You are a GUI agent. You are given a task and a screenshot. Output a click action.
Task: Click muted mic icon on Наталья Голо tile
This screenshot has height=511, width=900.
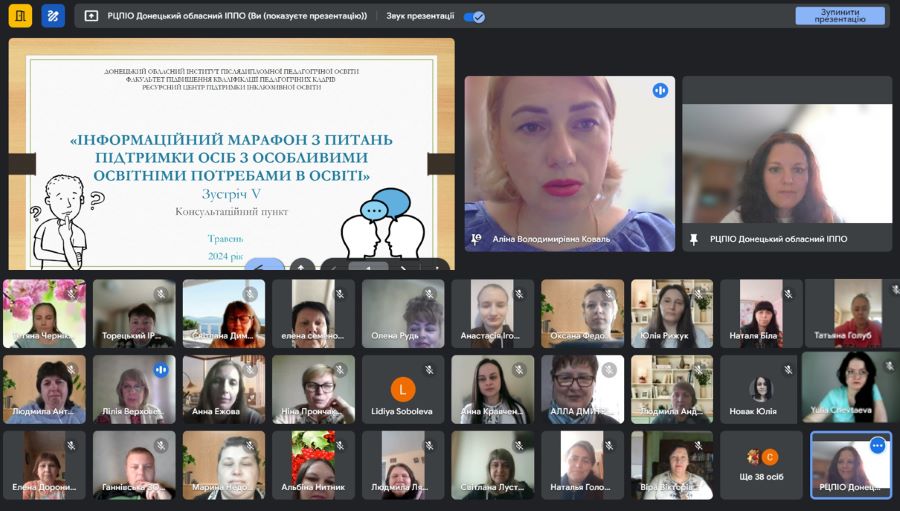tap(609, 445)
